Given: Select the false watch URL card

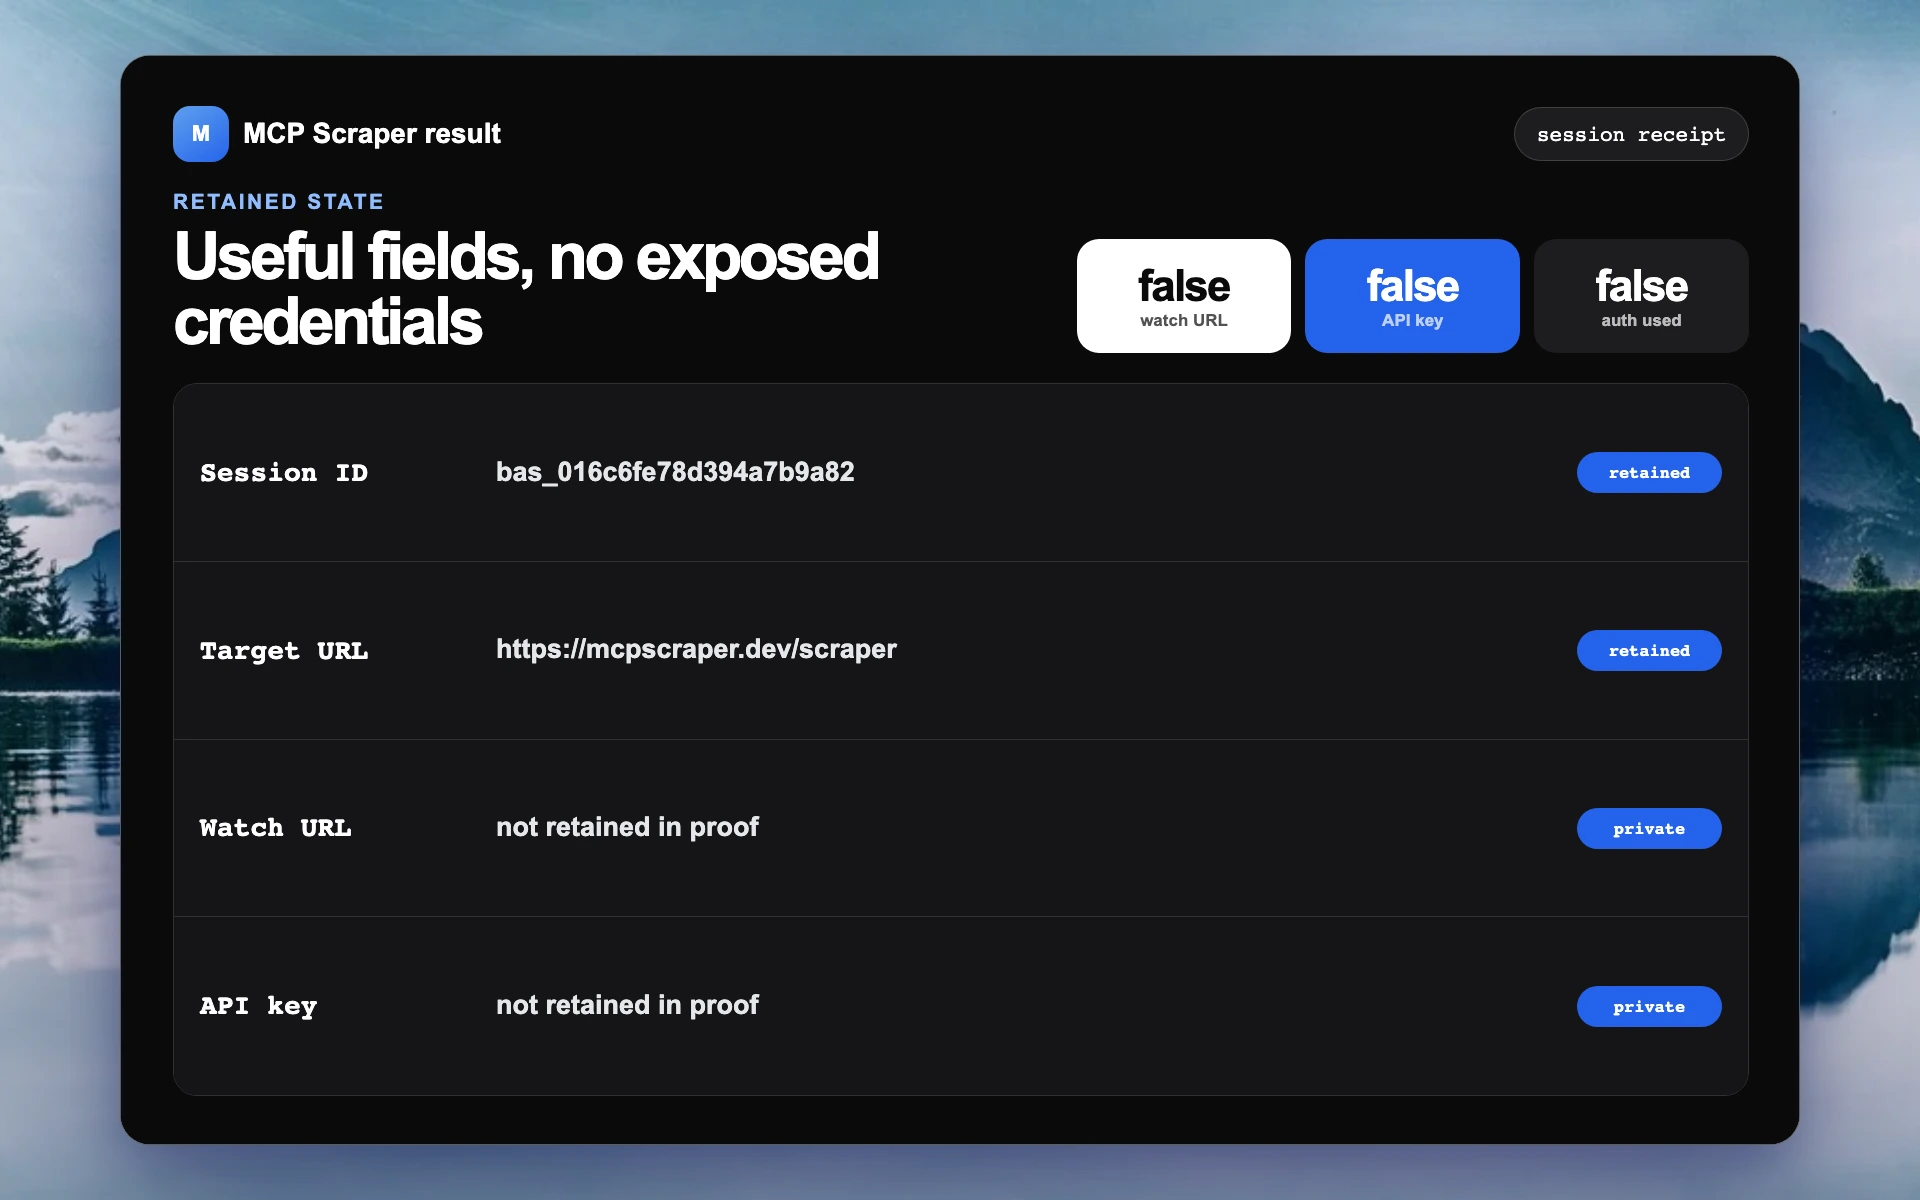Looking at the screenshot, I should tap(1183, 296).
